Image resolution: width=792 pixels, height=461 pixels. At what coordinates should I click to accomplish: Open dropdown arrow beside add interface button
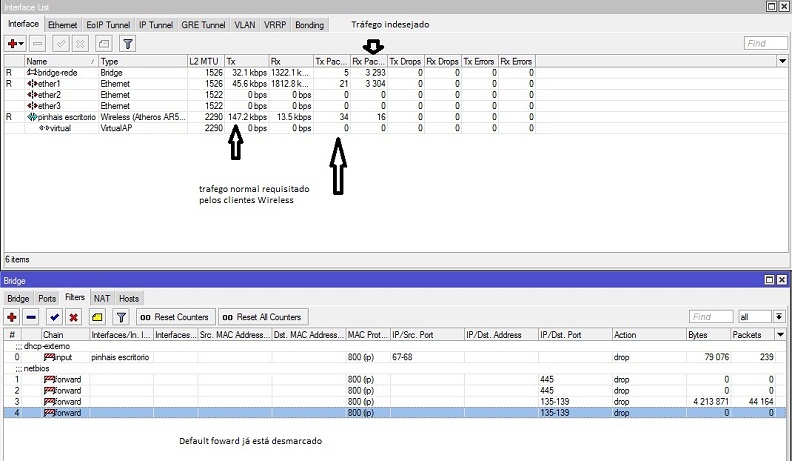click(x=21, y=44)
